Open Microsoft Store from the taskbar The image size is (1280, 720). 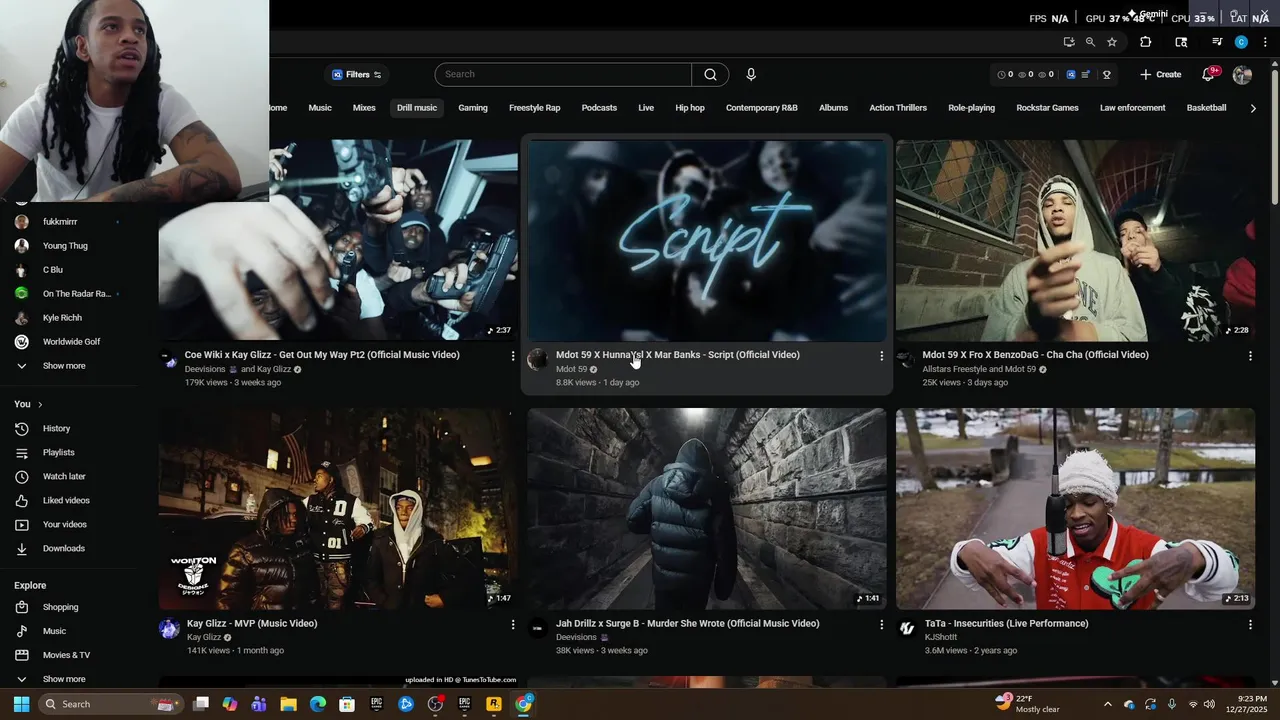[347, 704]
